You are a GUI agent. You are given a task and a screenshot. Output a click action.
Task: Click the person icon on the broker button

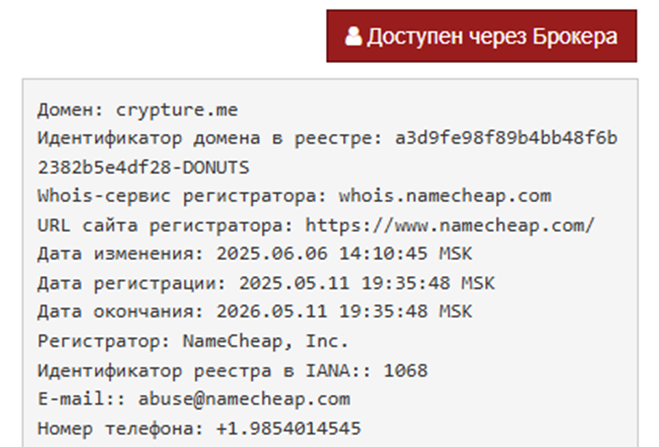pyautogui.click(x=352, y=37)
